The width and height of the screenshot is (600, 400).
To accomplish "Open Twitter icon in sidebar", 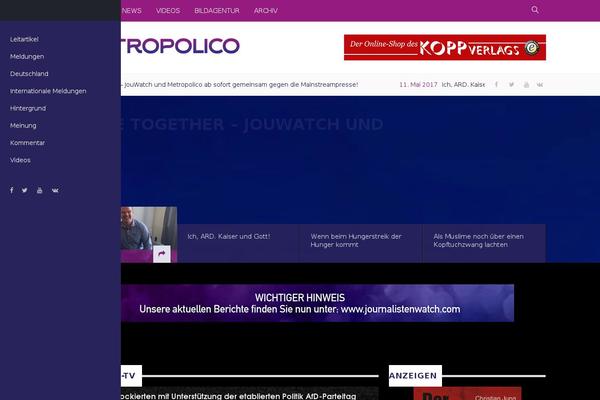I will (24, 190).
